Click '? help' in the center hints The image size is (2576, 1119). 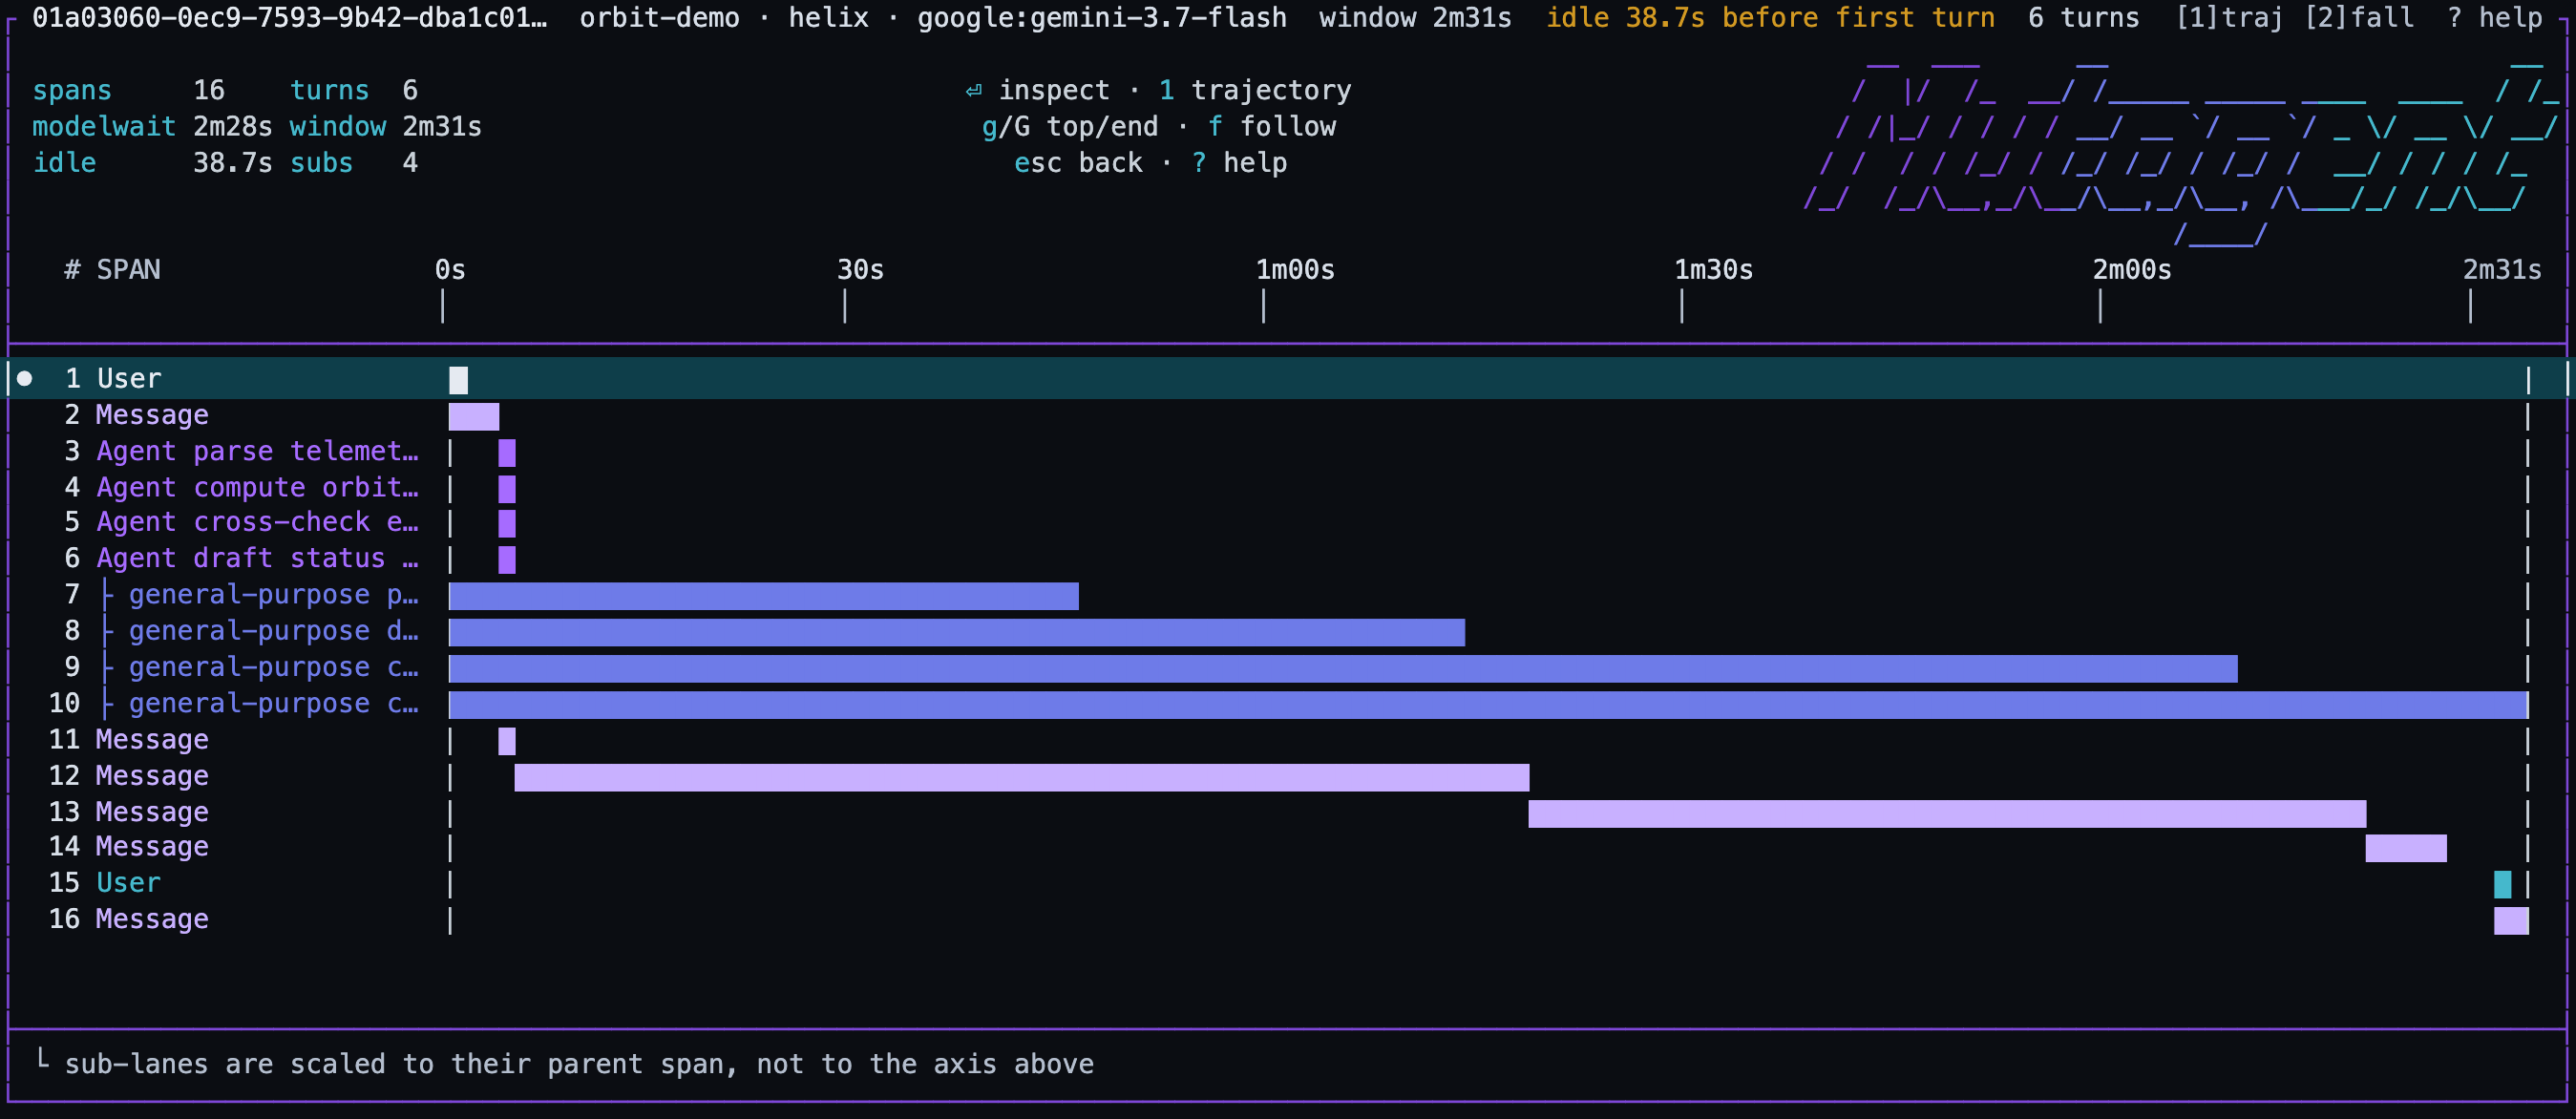1239,163
